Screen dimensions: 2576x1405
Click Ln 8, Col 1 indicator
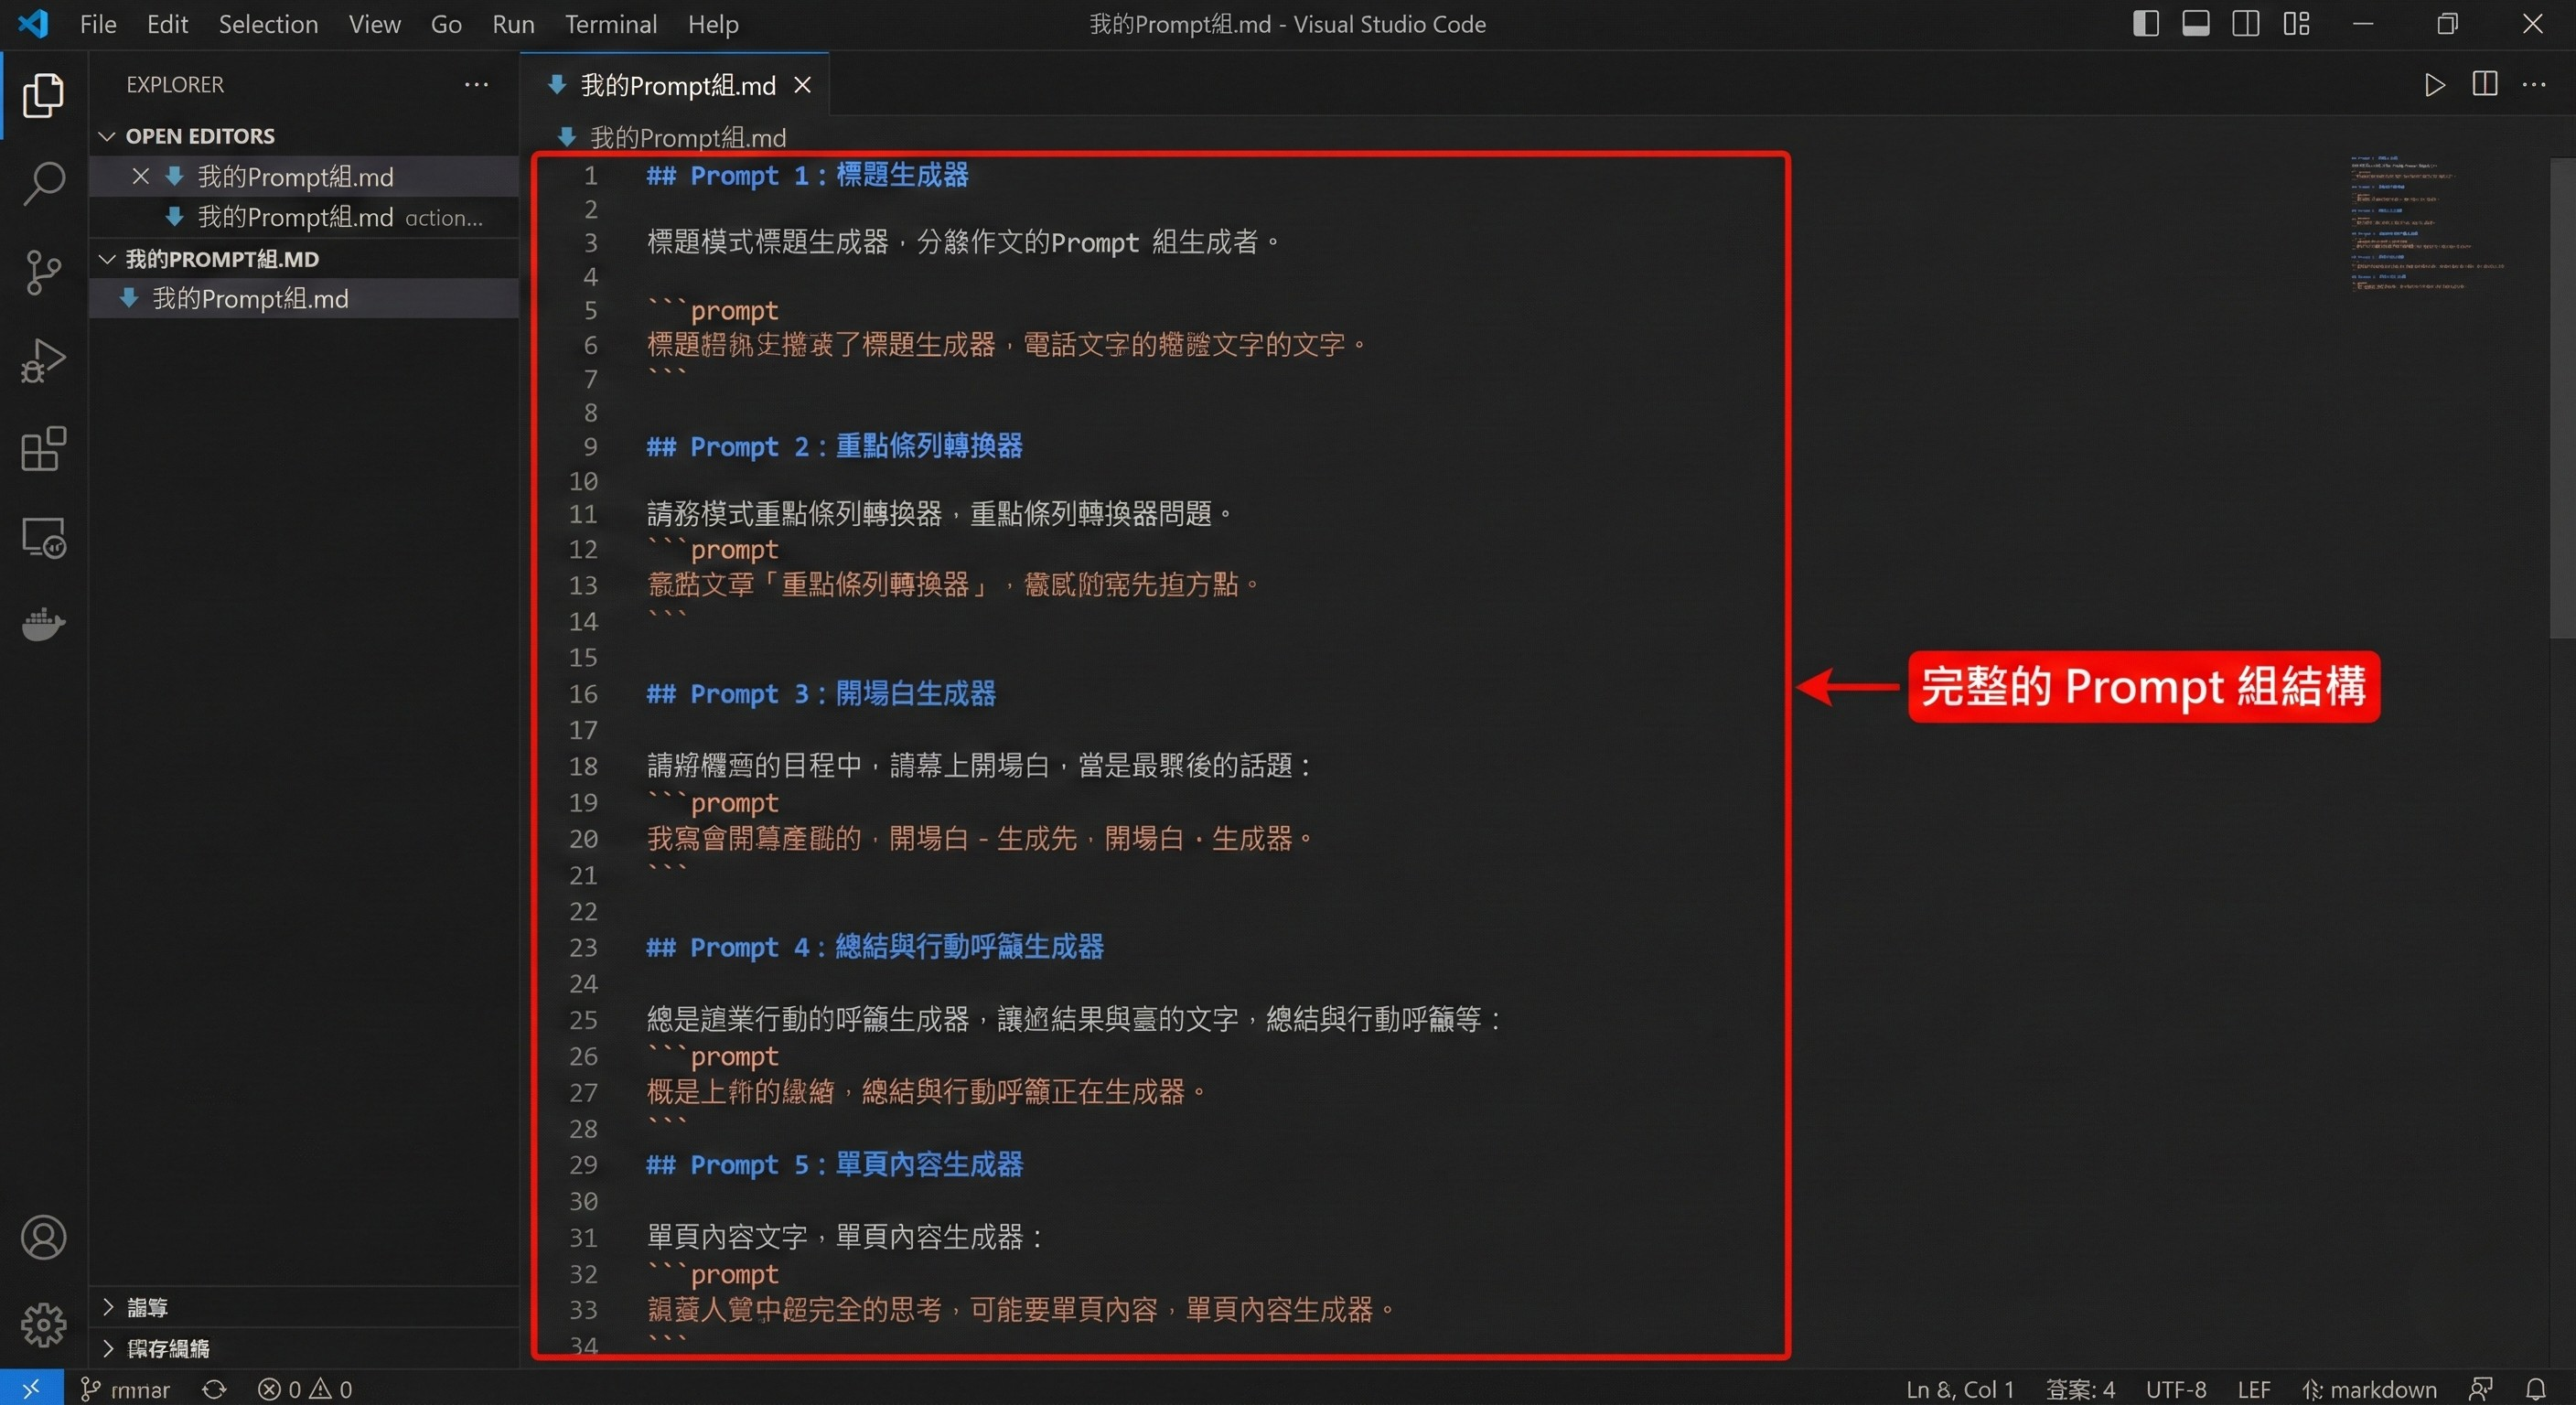click(x=1959, y=1389)
